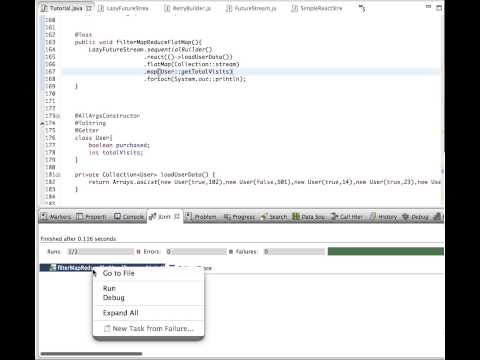Viewport: 480px width, 360px height.
Task: Show hidden editor tabs overflow list
Action: pos(362,8)
